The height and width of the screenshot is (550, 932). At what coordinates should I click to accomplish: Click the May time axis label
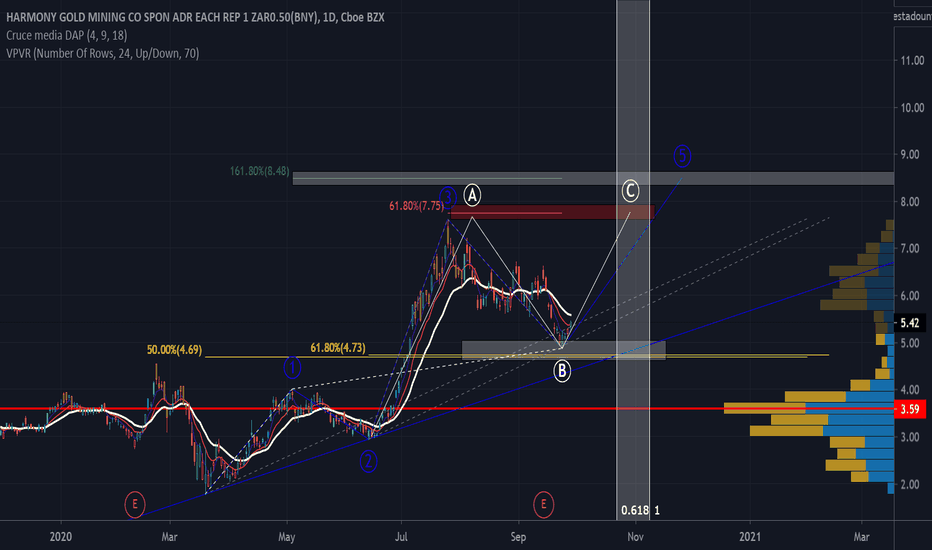[x=286, y=537]
